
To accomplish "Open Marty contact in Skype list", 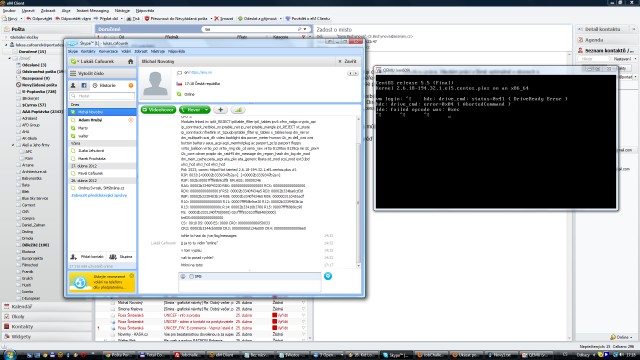I will 102,128.
